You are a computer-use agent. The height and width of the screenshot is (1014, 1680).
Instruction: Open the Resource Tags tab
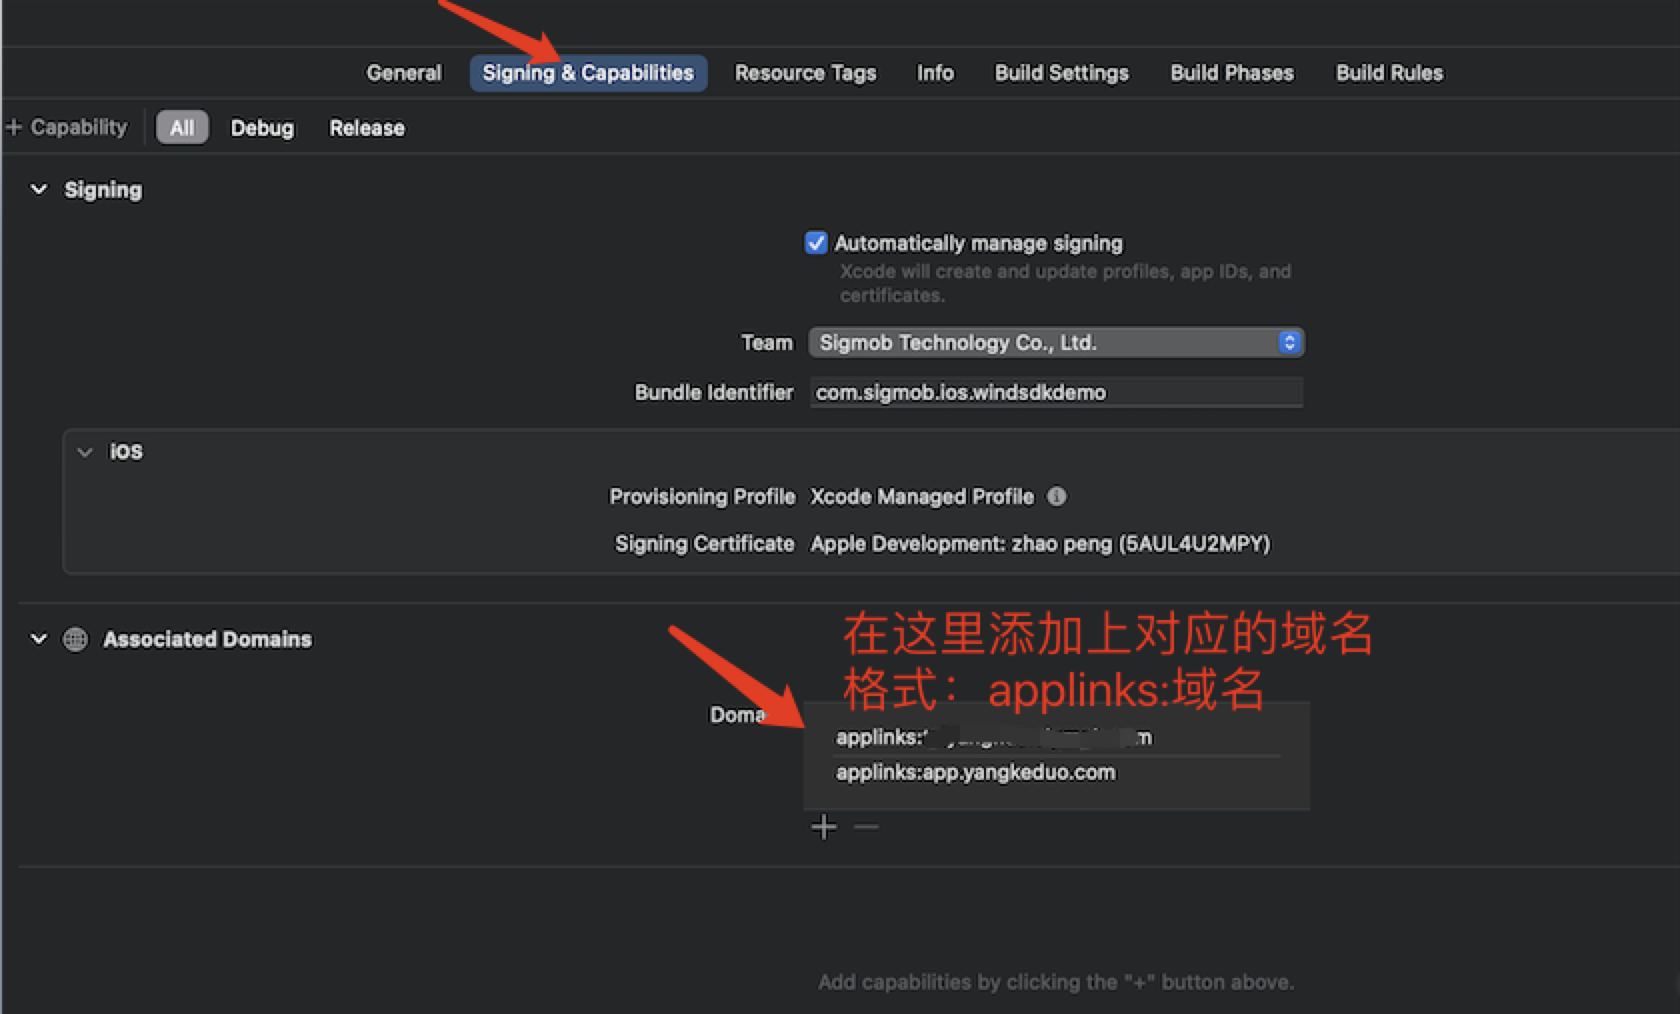click(805, 73)
